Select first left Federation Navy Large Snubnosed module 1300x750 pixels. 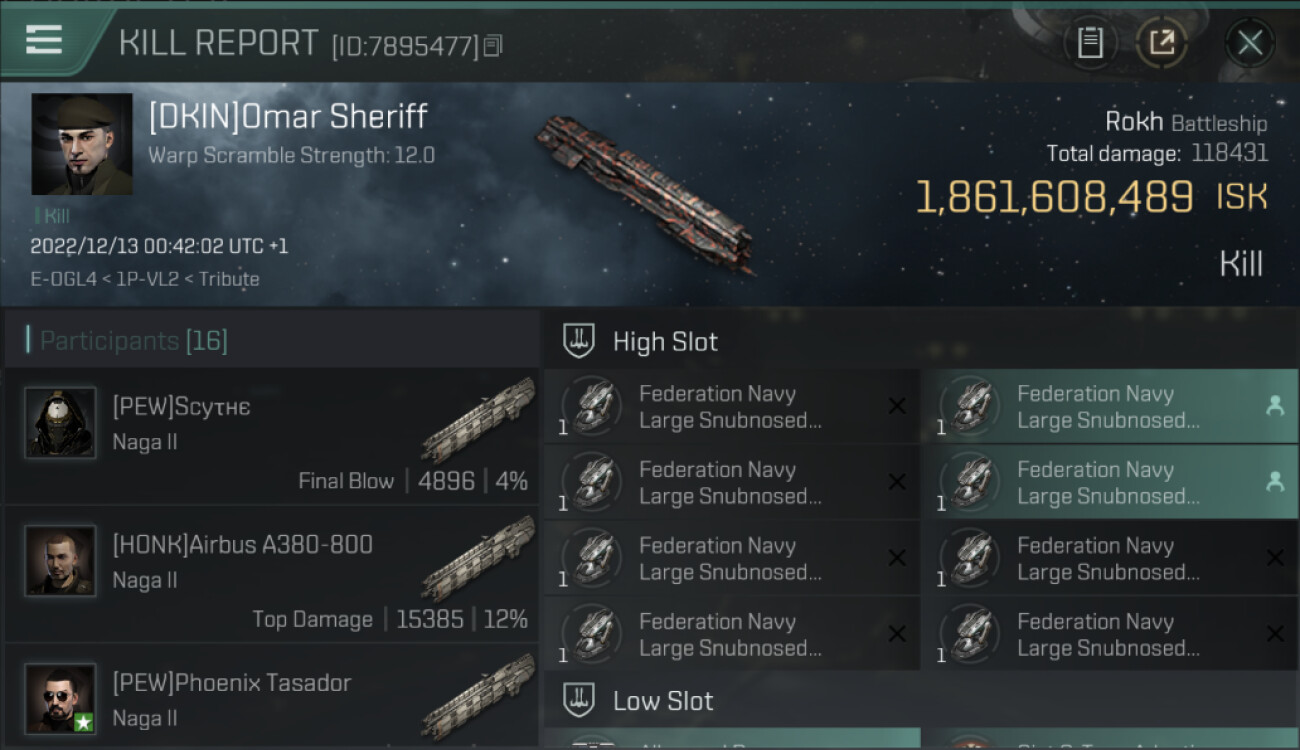pyautogui.click(x=732, y=407)
